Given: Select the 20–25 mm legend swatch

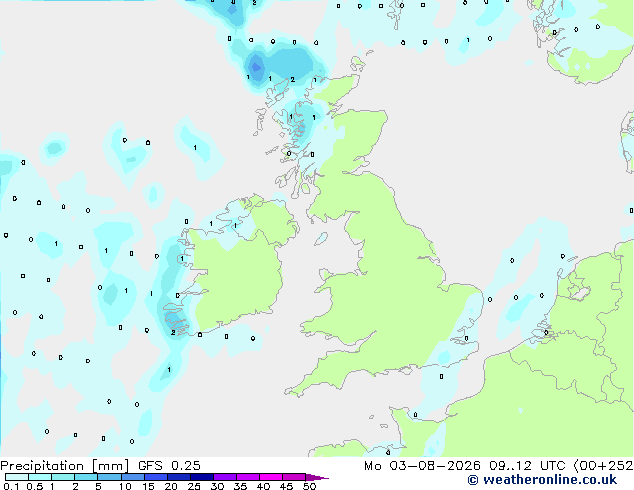Looking at the screenshot, I should coord(179,477).
